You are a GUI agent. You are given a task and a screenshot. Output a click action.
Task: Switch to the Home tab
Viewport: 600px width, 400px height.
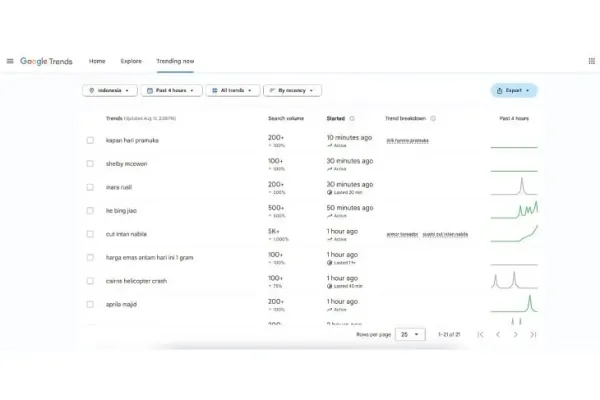pos(97,61)
